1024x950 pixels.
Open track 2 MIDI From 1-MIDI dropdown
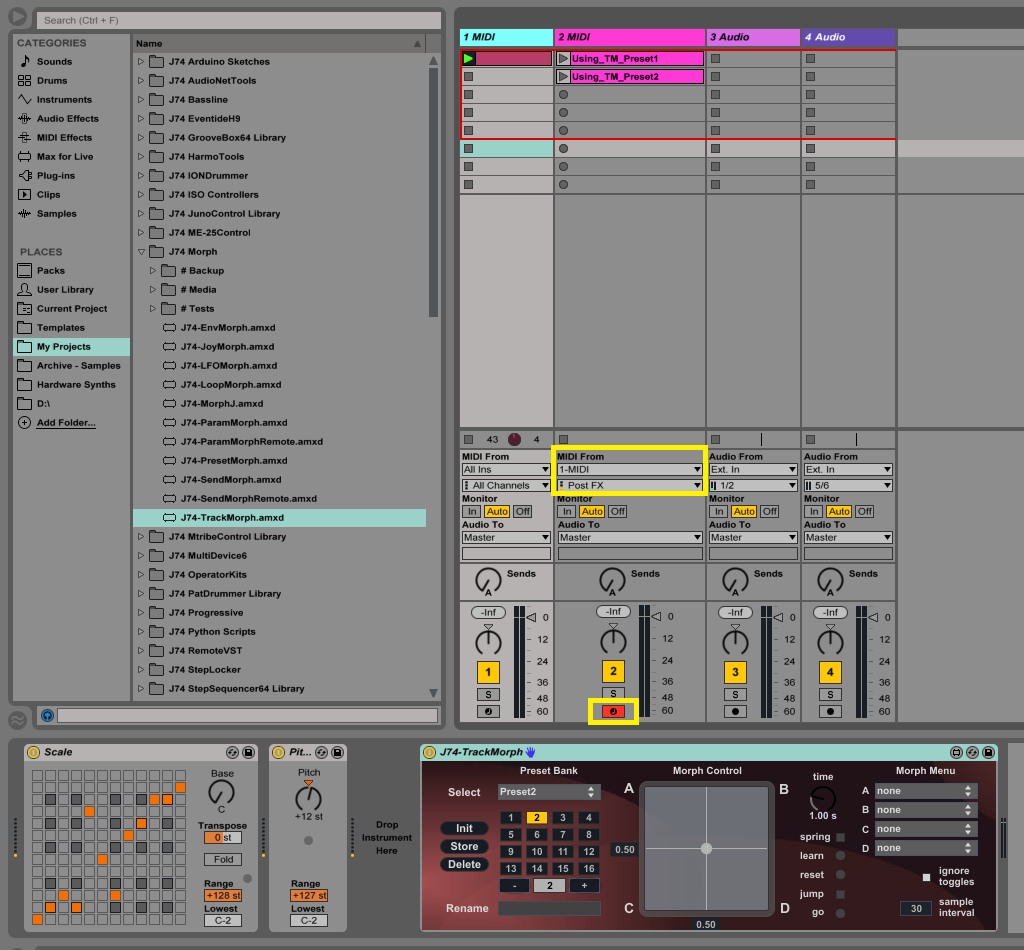(x=629, y=469)
